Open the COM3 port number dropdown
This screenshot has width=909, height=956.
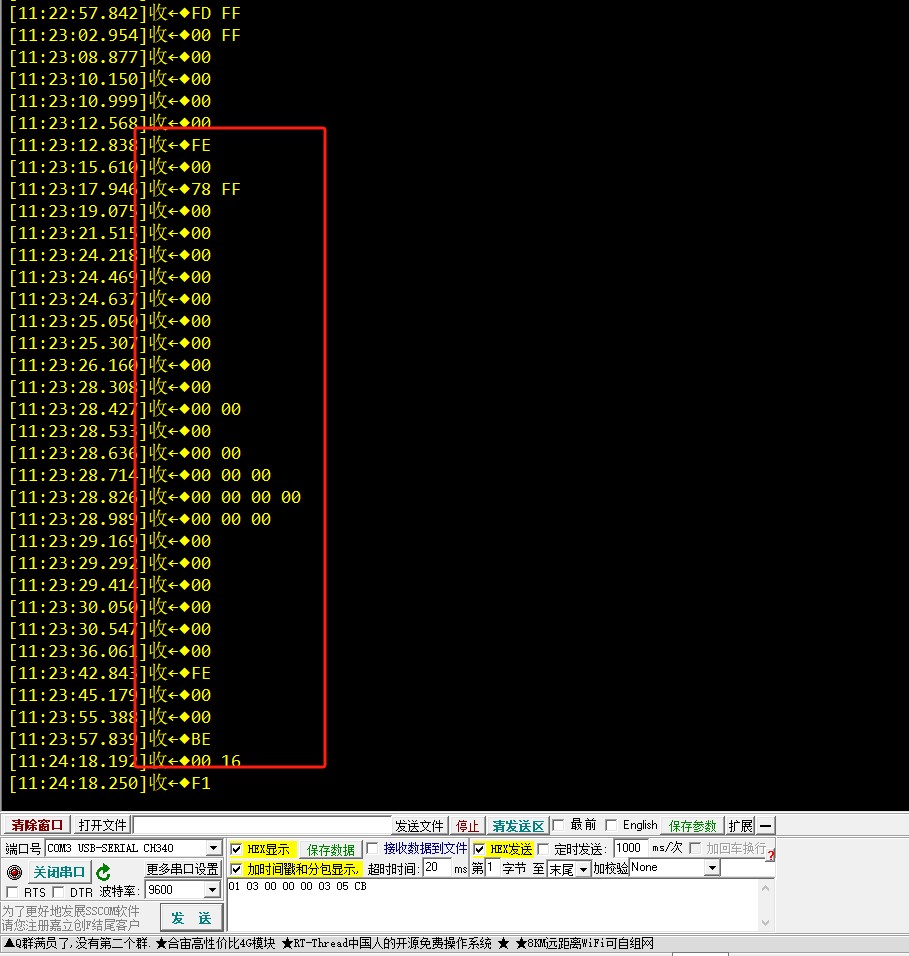point(213,848)
